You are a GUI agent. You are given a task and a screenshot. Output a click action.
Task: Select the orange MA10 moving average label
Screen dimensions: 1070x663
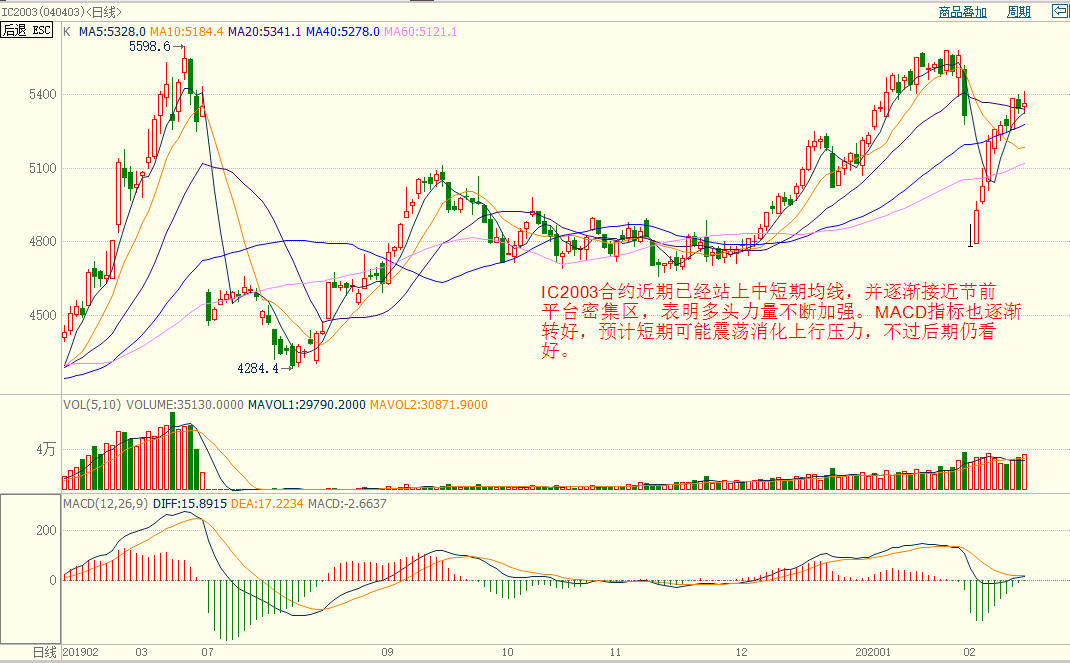coord(187,32)
